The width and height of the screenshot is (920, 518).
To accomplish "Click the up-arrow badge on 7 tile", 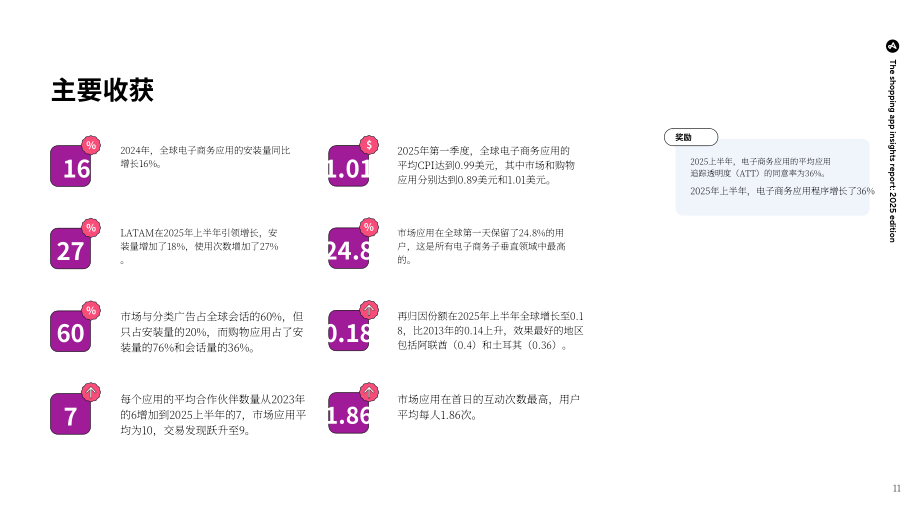I will point(91,392).
